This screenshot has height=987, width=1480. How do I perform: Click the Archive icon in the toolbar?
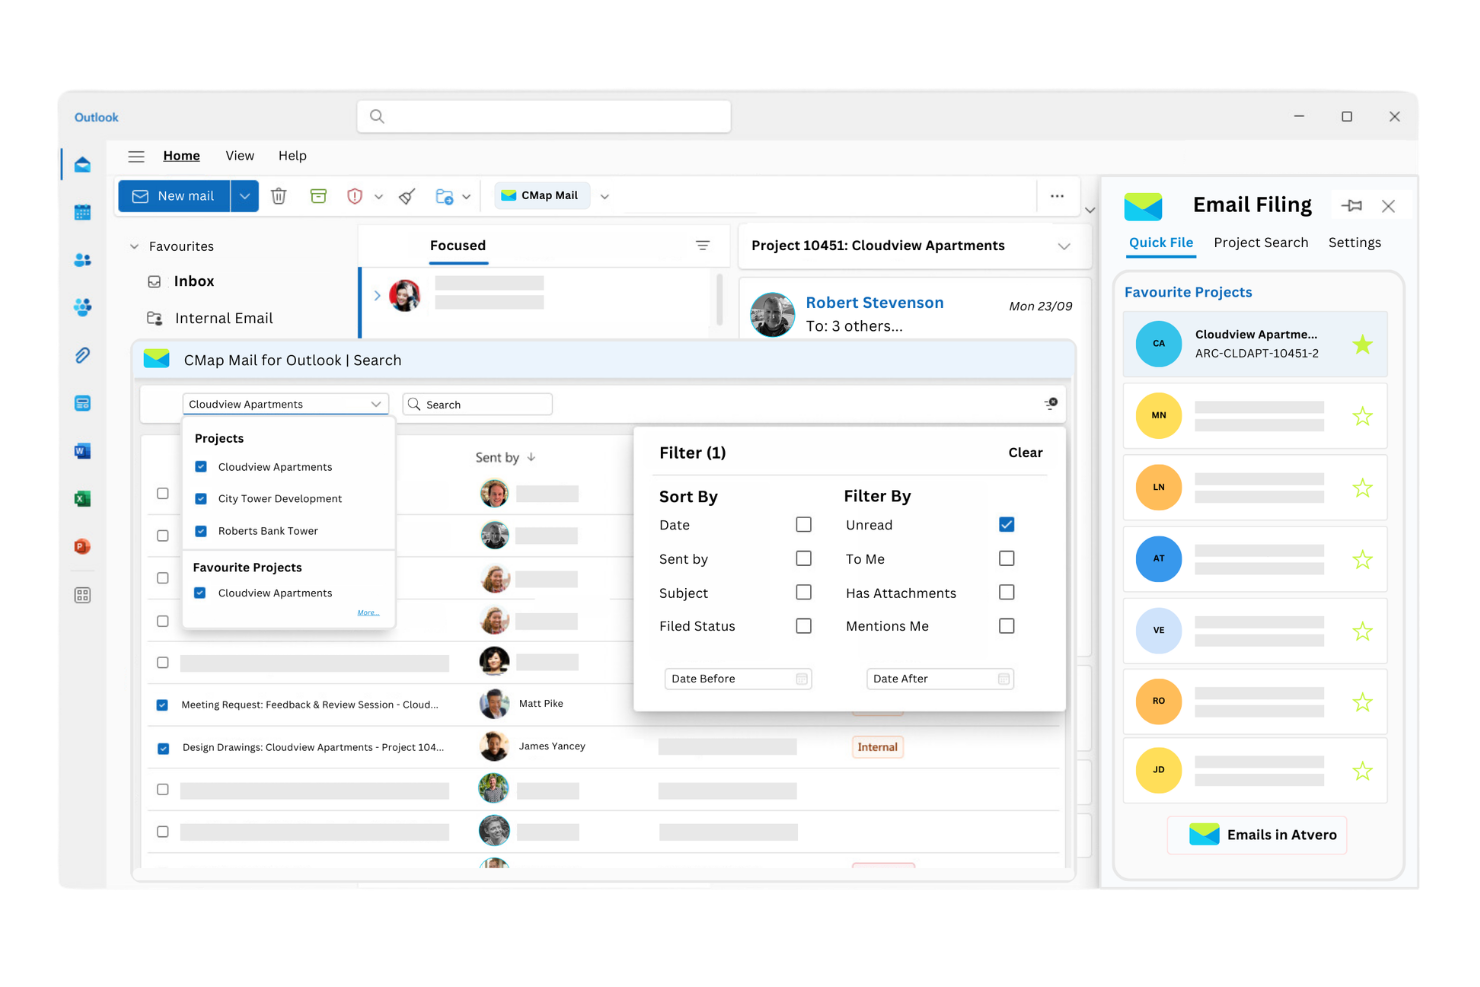(318, 196)
